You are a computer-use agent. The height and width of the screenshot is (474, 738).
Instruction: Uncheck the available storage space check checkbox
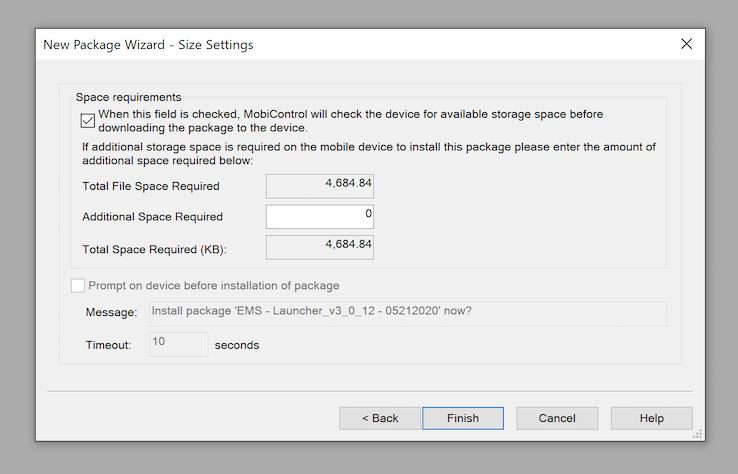[x=88, y=121]
